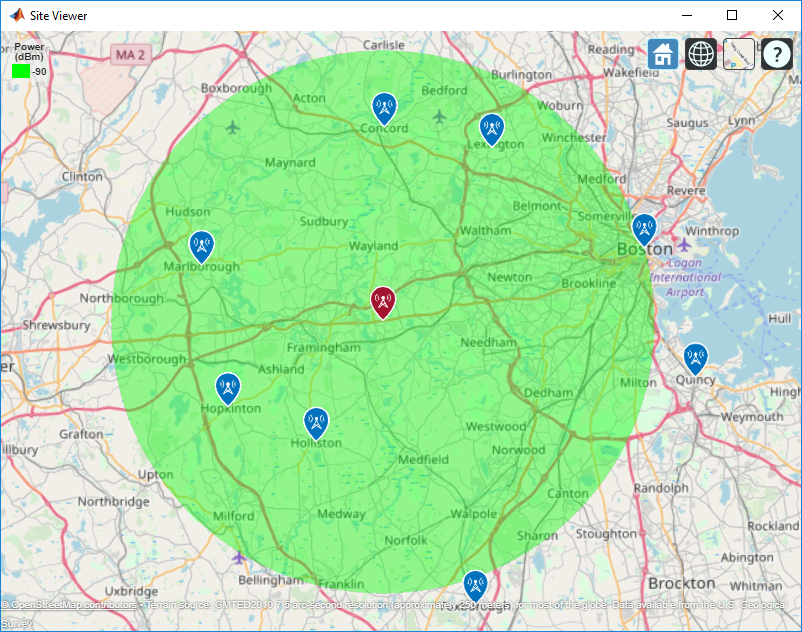Image resolution: width=802 pixels, height=632 pixels.
Task: Select the antenna marker at Lexington
Action: coord(492,130)
